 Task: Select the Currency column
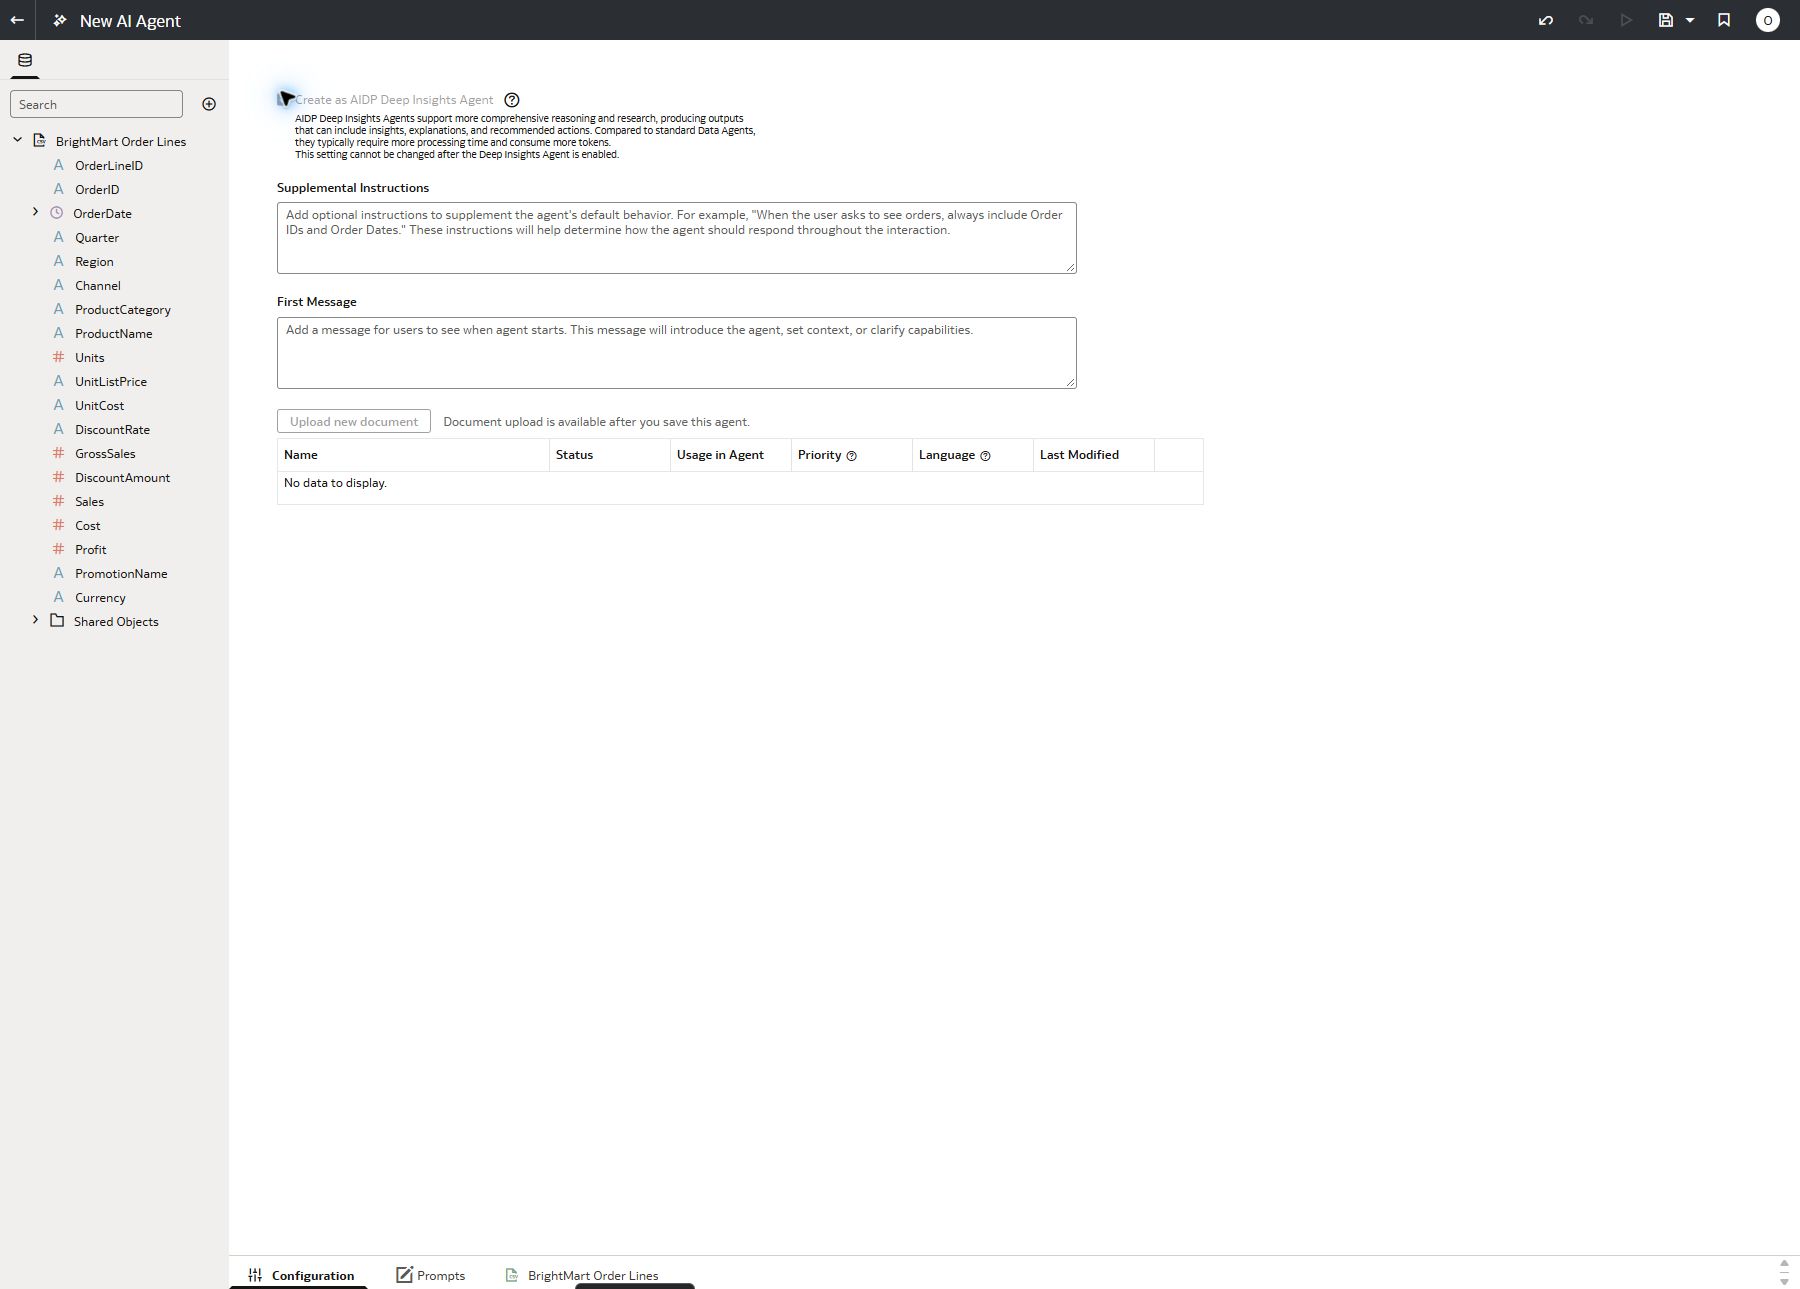click(x=100, y=598)
